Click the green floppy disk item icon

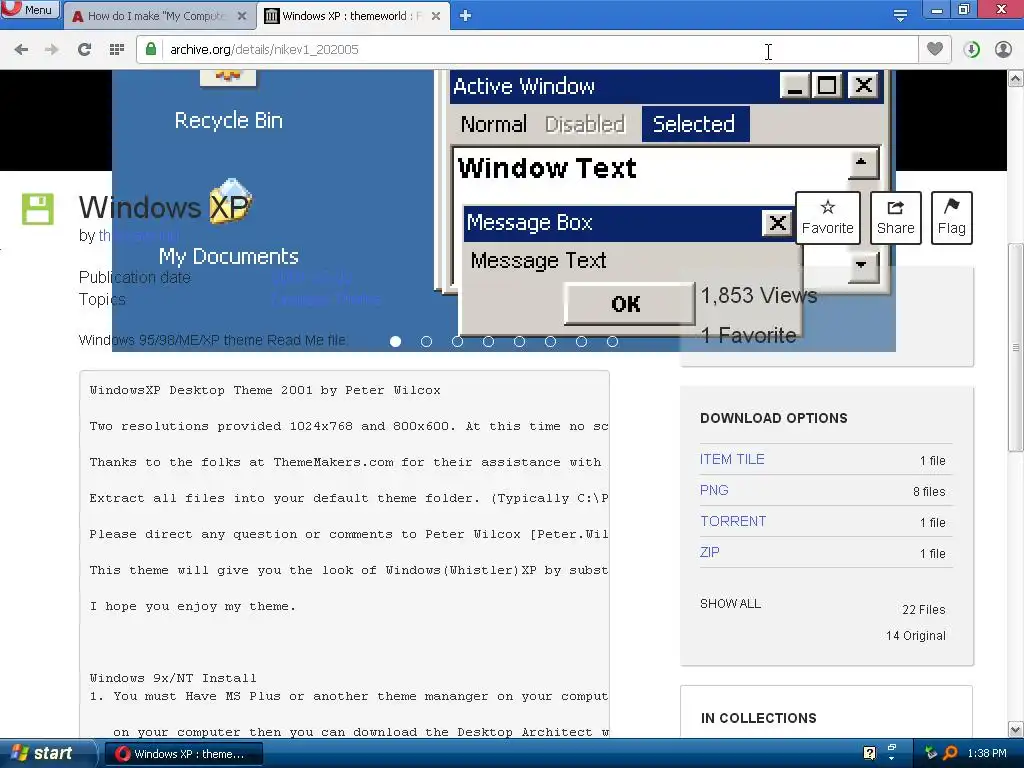[x=38, y=210]
